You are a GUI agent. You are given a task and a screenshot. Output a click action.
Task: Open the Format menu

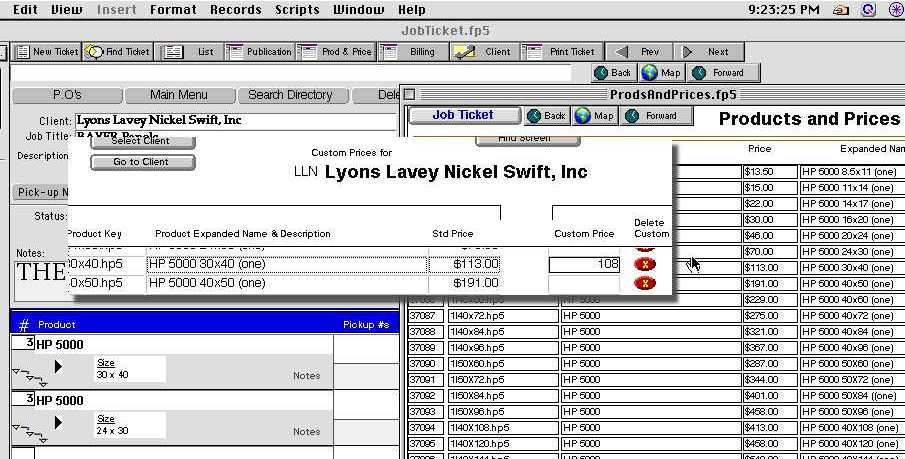(x=173, y=10)
